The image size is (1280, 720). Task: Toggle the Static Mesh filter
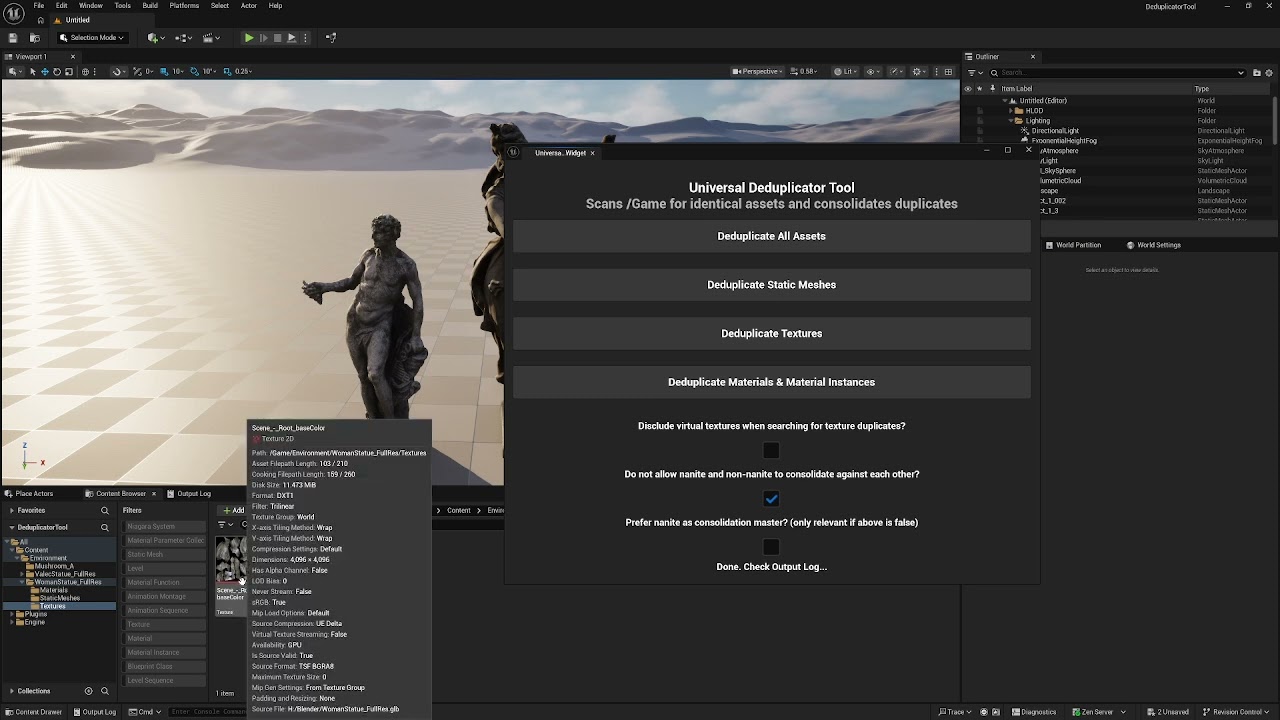165,554
